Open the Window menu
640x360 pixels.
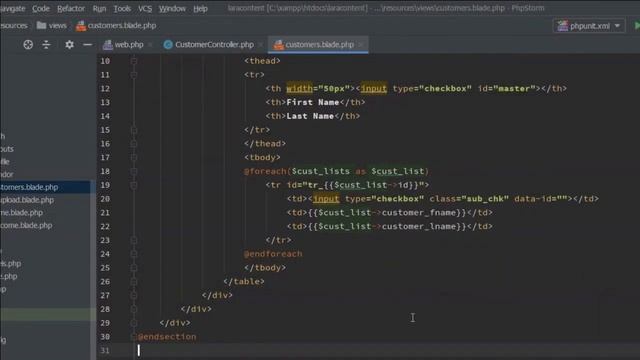pos(172,8)
